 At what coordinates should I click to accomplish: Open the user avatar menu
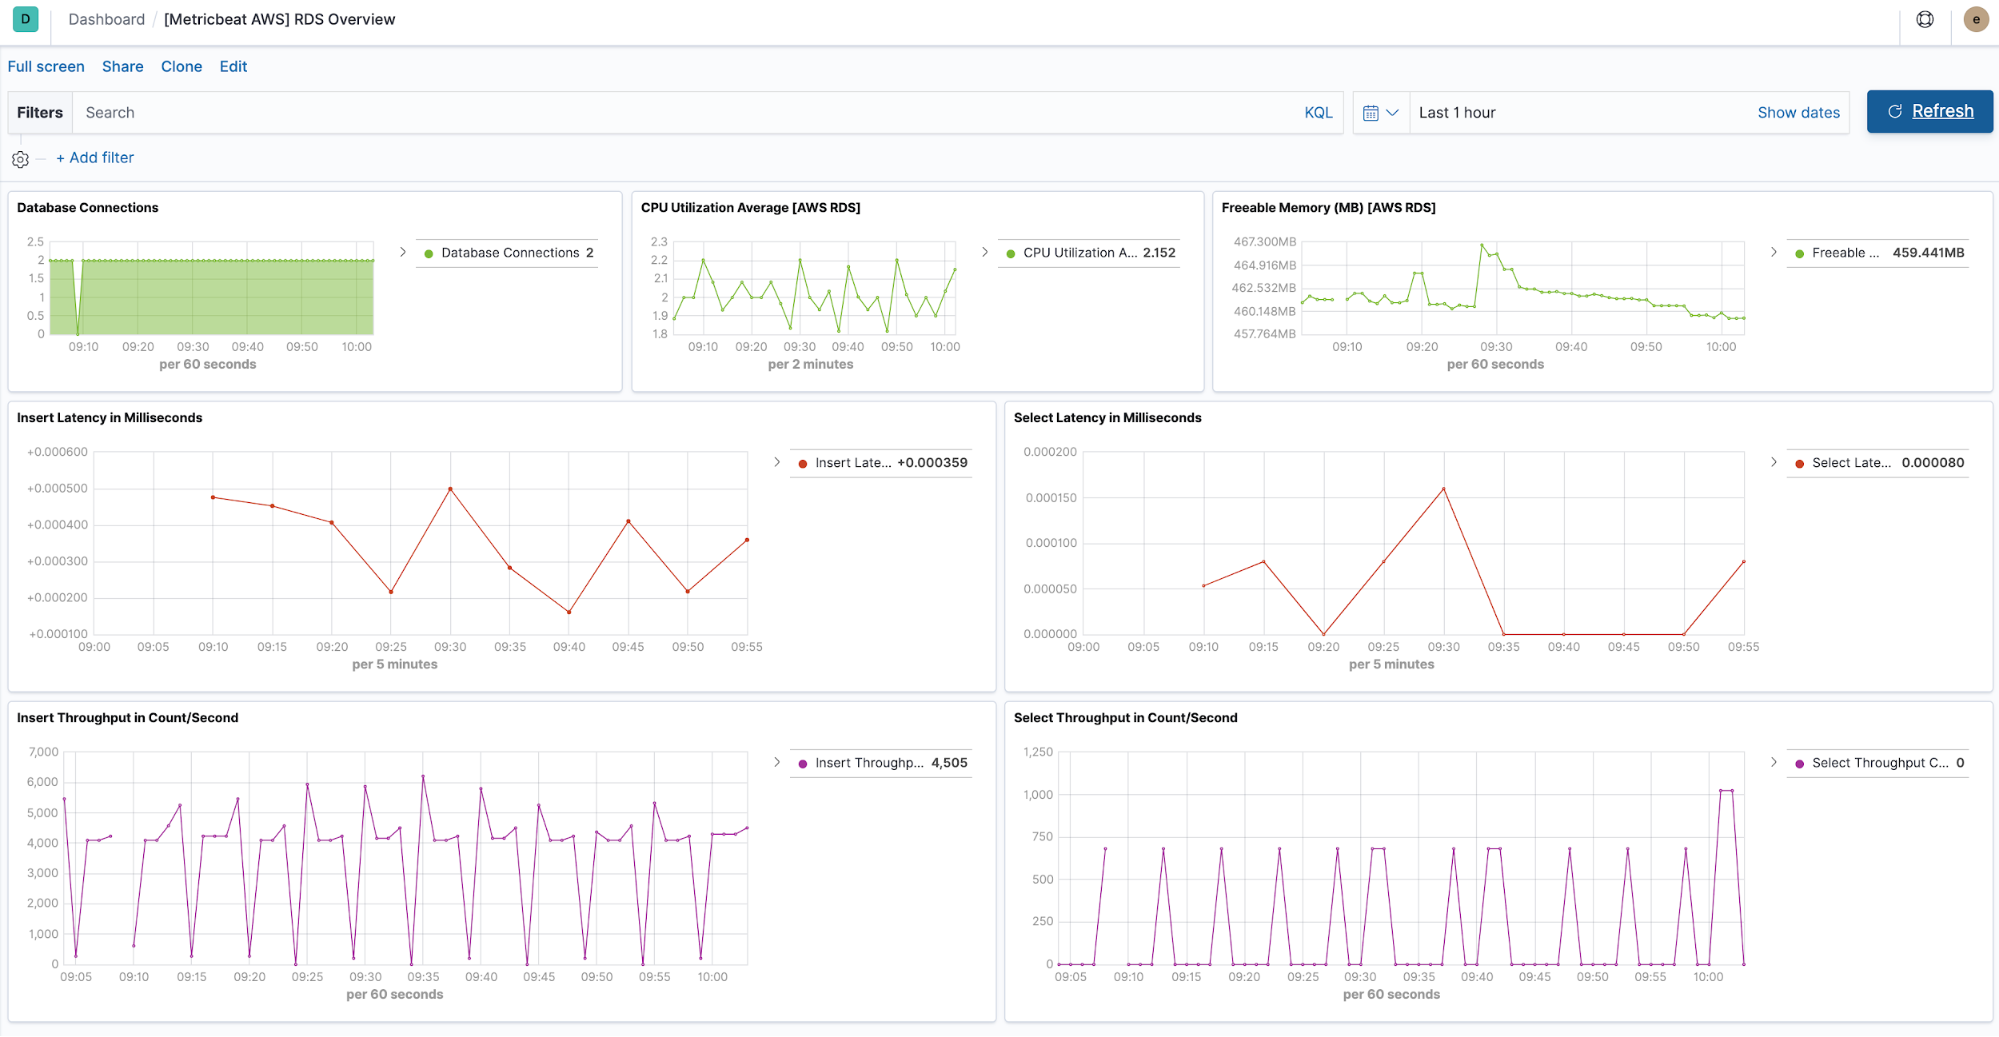pyautogui.click(x=1975, y=20)
